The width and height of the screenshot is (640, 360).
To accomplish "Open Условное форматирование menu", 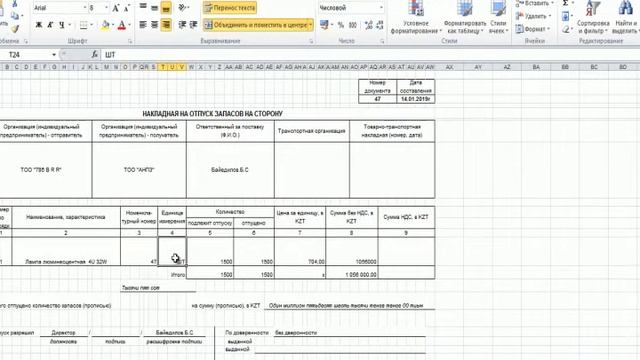I will tap(416, 18).
